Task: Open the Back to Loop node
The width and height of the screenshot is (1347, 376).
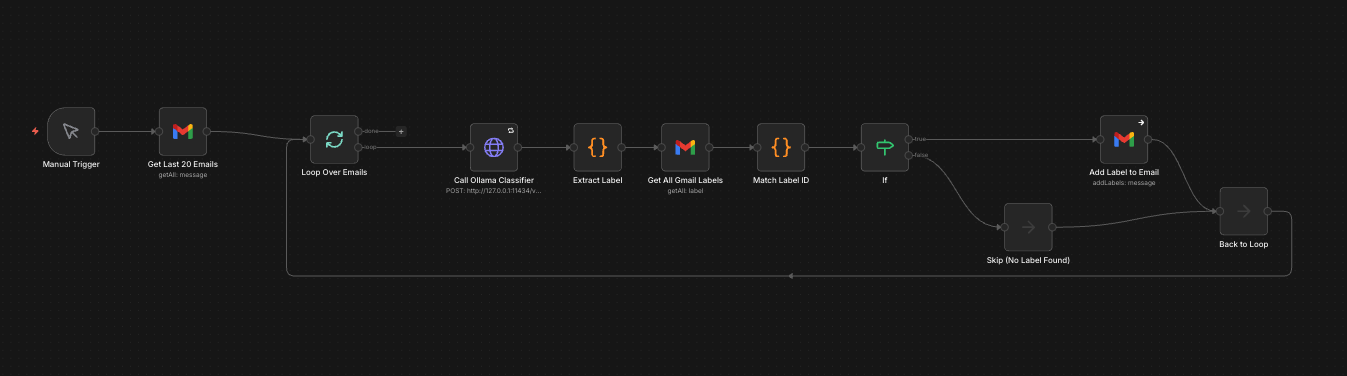Action: point(1243,211)
